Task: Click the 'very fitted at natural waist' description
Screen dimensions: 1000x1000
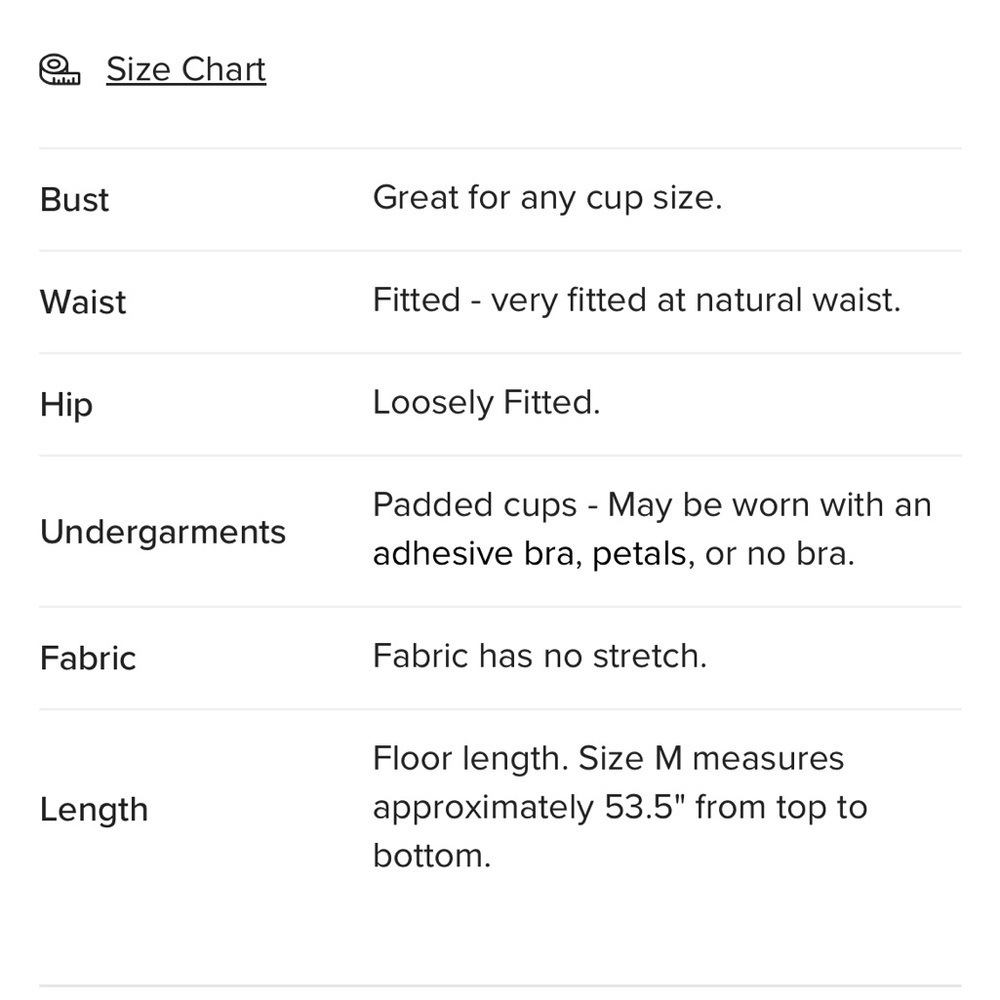Action: [x=696, y=300]
